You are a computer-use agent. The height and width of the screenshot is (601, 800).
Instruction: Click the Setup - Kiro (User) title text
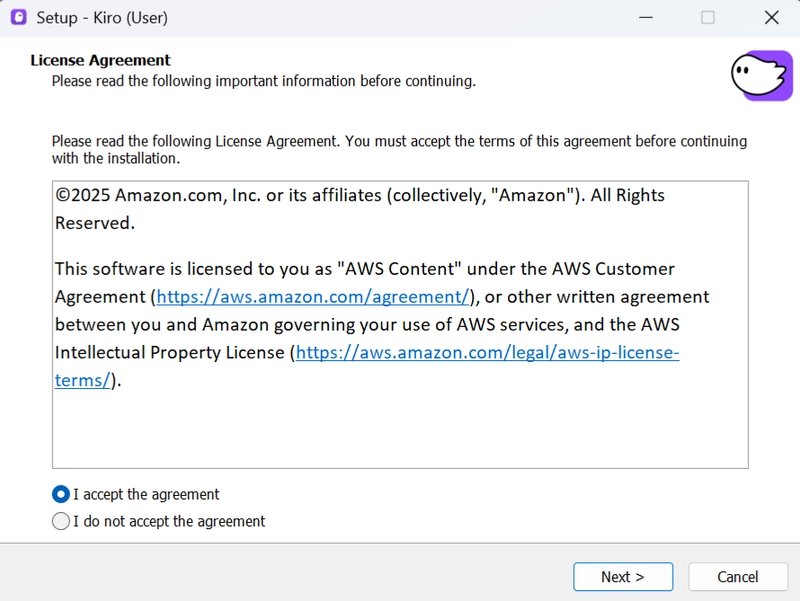(x=102, y=17)
